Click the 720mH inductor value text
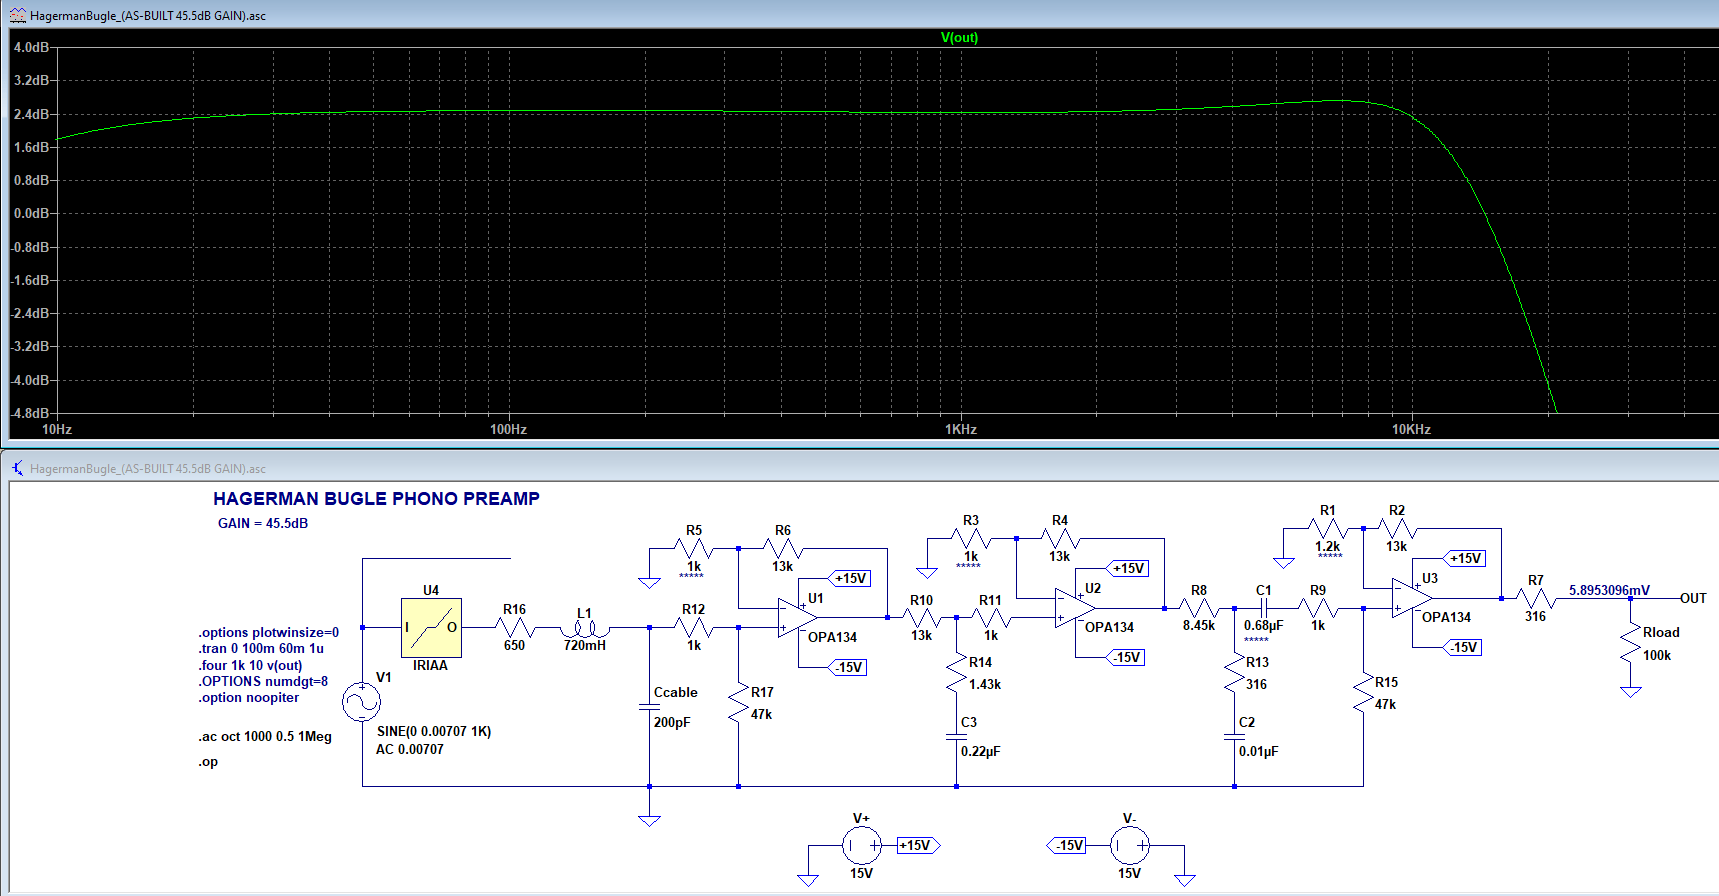Image resolution: width=1719 pixels, height=896 pixels. tap(585, 645)
